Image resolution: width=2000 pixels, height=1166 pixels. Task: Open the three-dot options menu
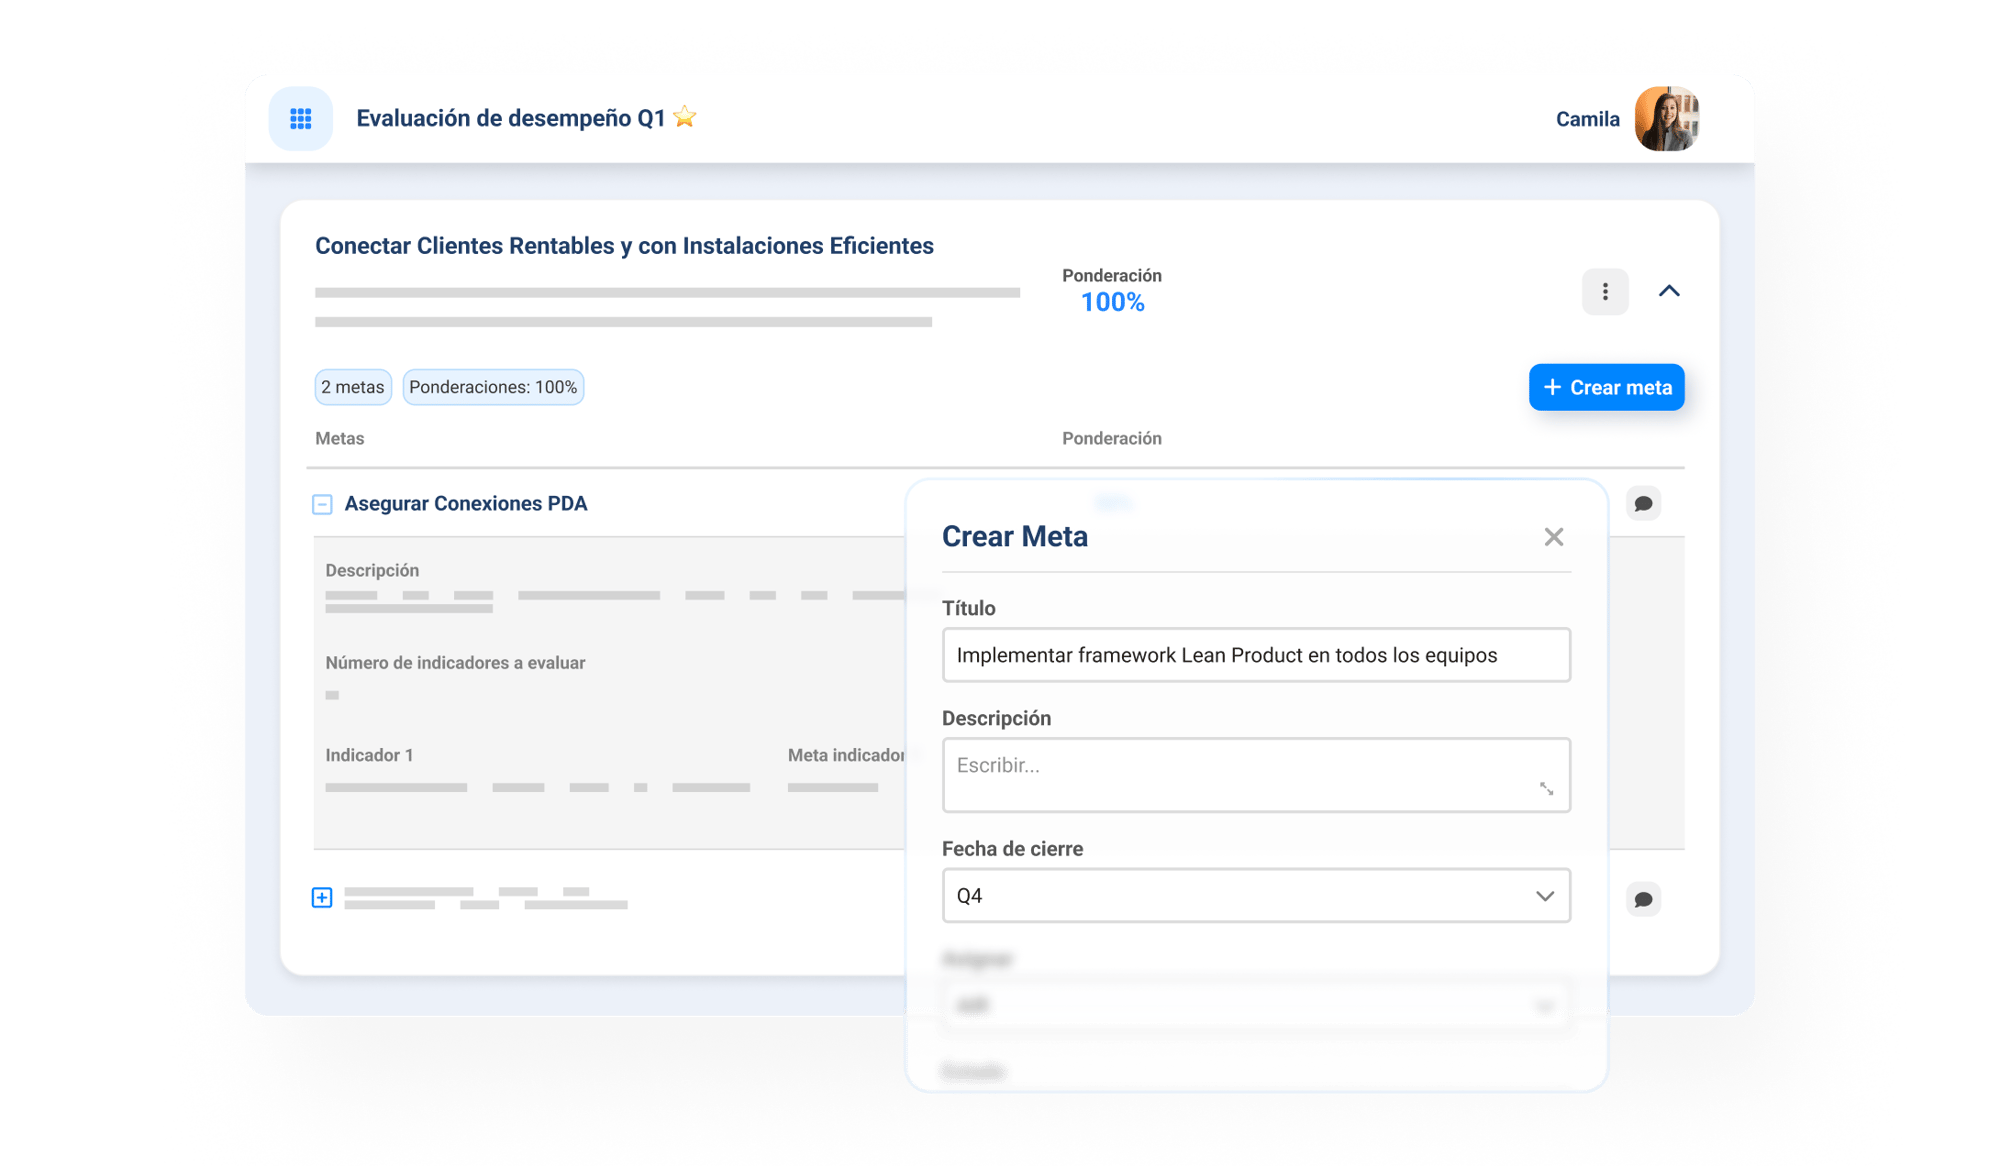coord(1604,291)
